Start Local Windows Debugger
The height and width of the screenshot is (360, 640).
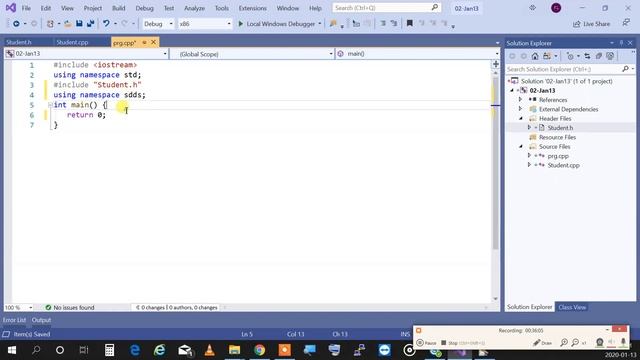click(276, 24)
